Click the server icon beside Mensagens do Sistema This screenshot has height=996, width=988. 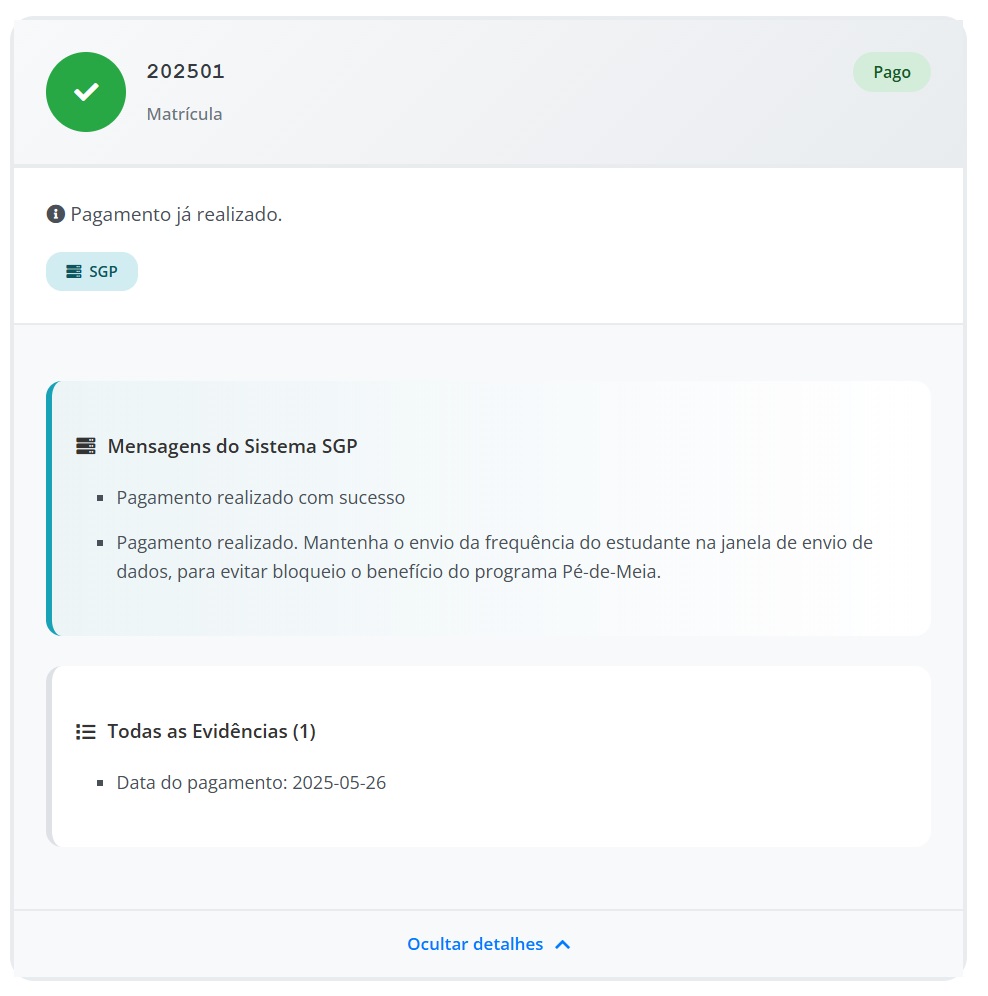(86, 446)
